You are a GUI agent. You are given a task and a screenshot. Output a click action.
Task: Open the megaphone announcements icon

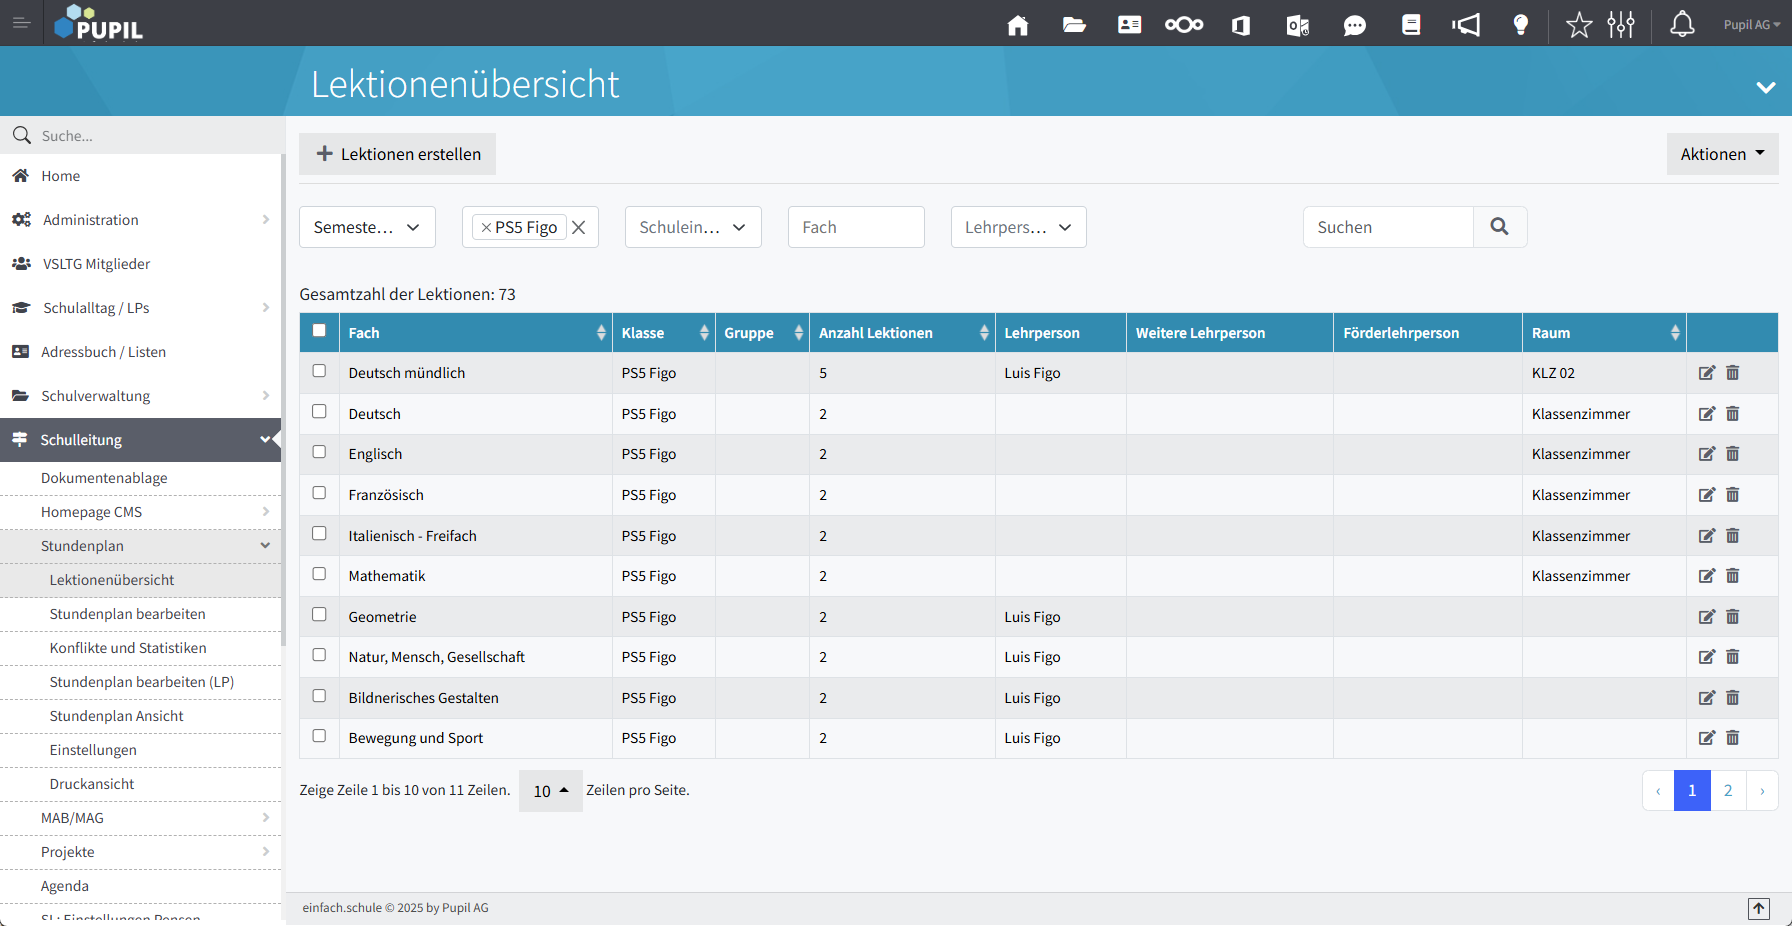1466,25
